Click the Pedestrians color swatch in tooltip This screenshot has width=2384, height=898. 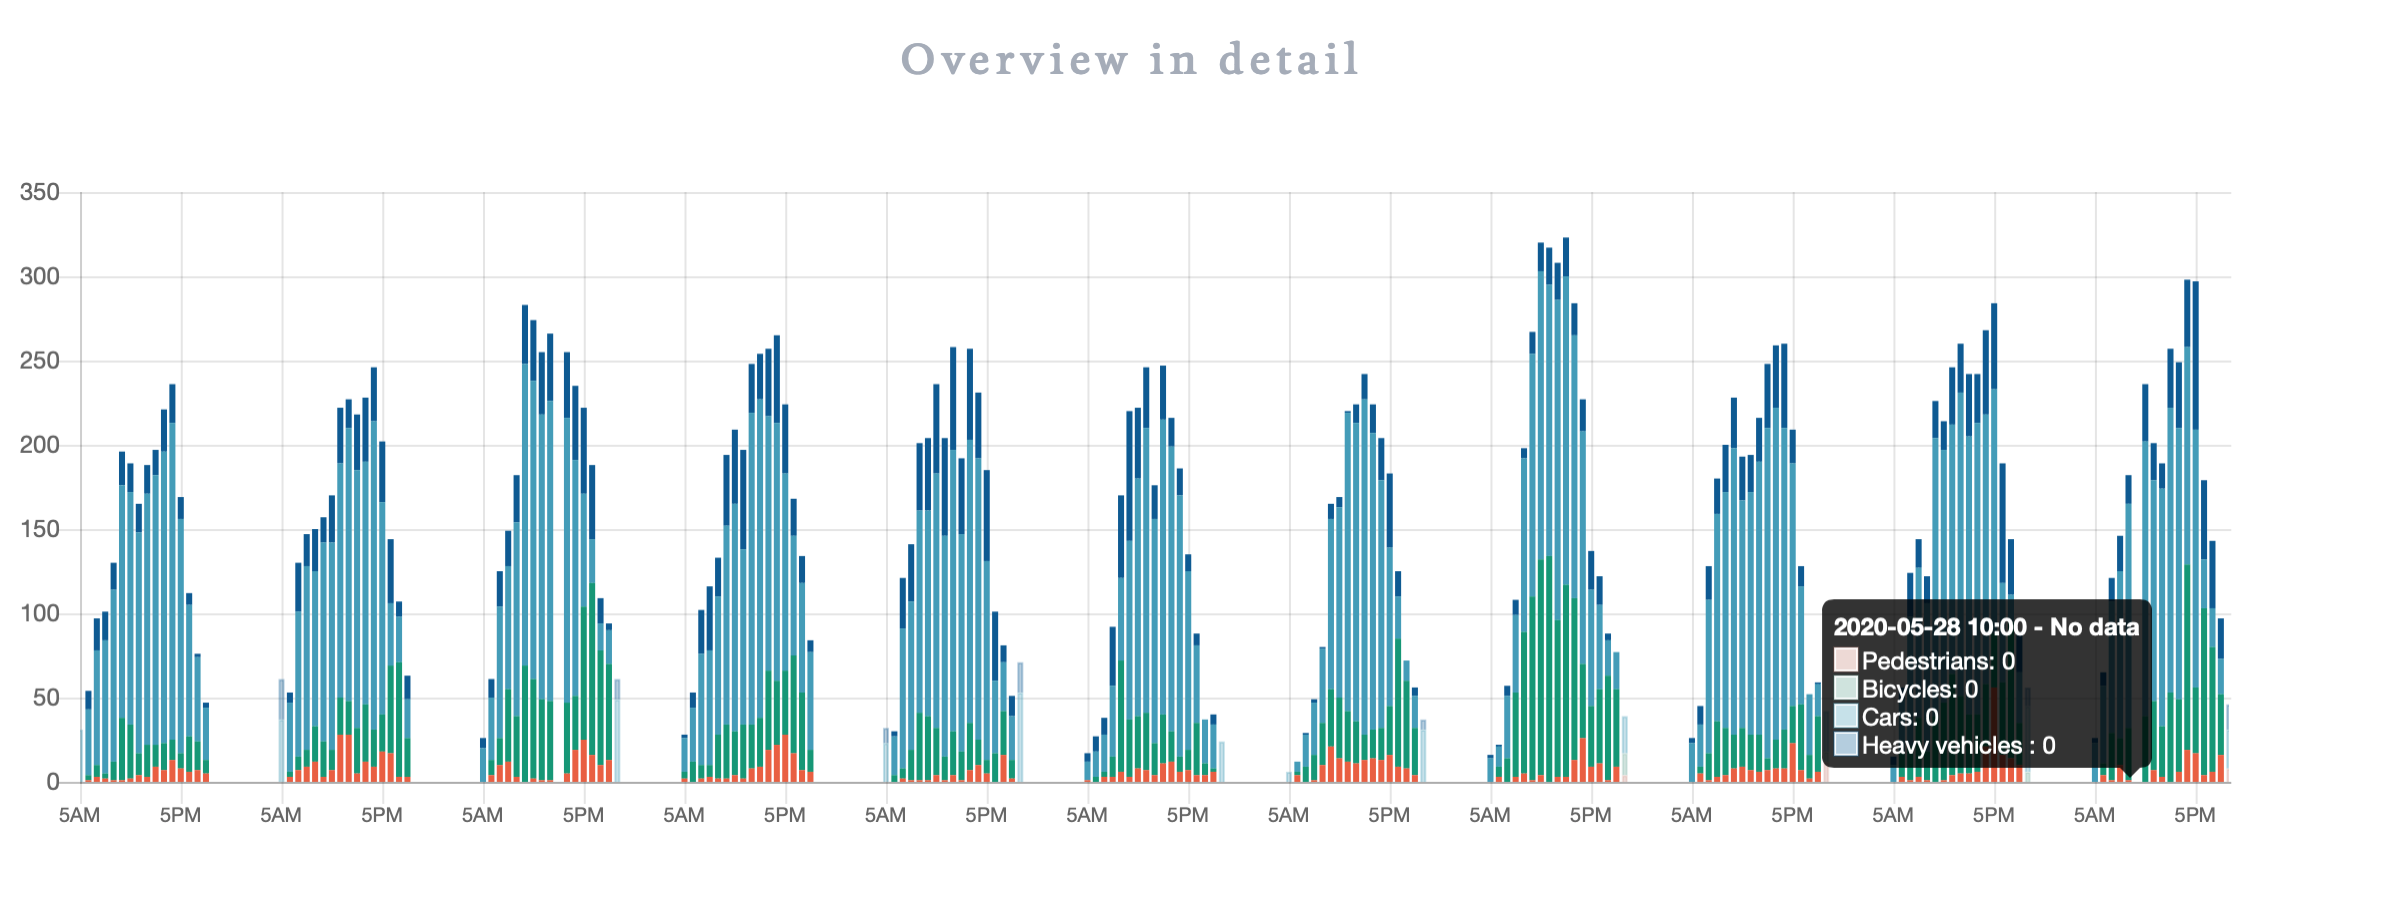1845,660
